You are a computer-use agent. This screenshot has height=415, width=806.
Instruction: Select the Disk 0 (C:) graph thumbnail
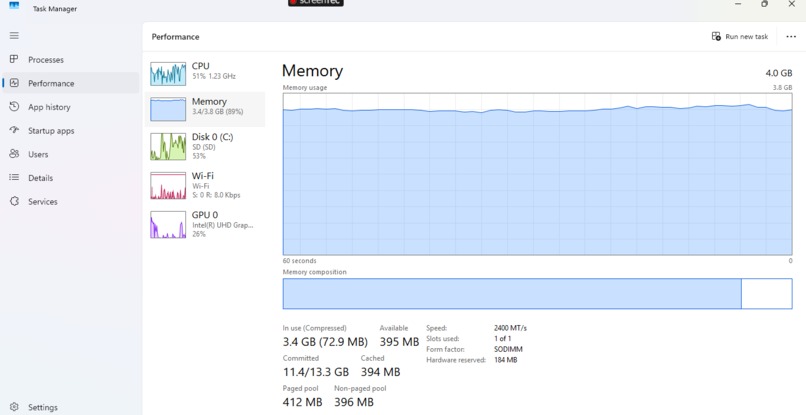click(x=168, y=147)
